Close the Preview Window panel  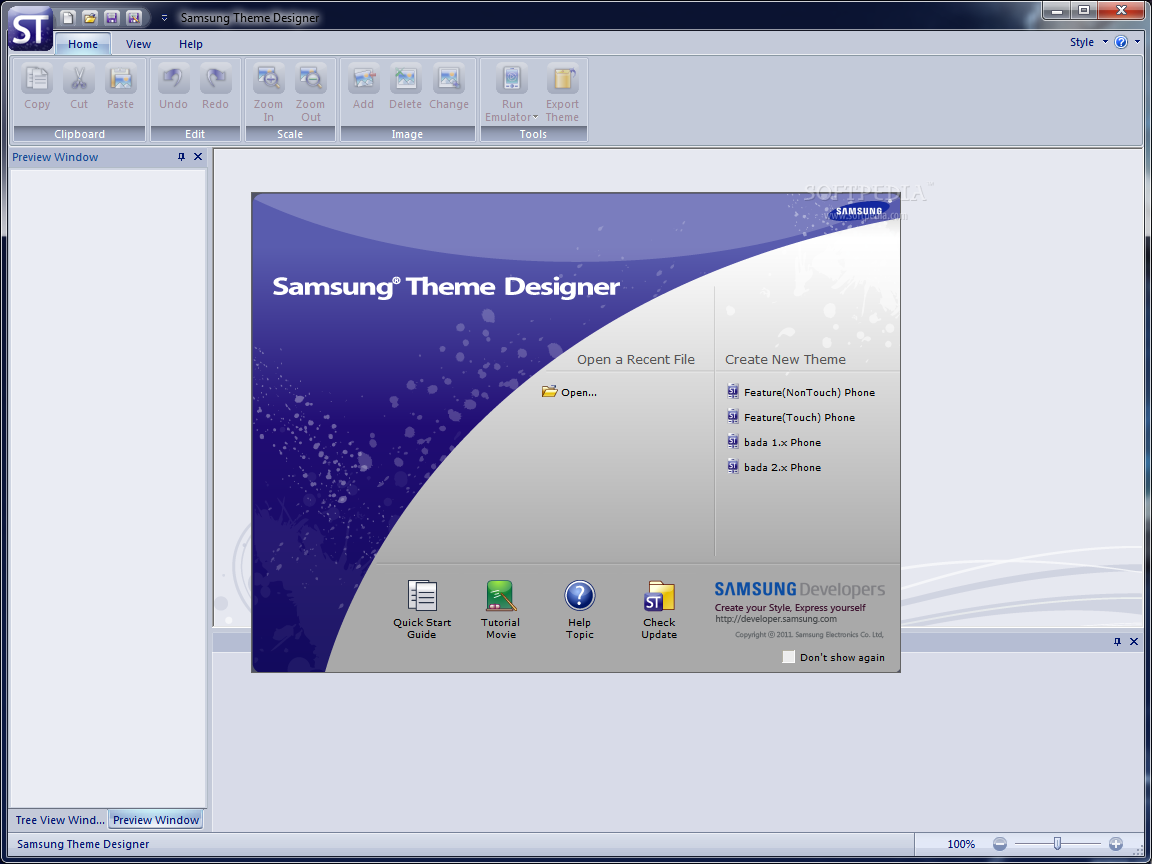tap(198, 156)
